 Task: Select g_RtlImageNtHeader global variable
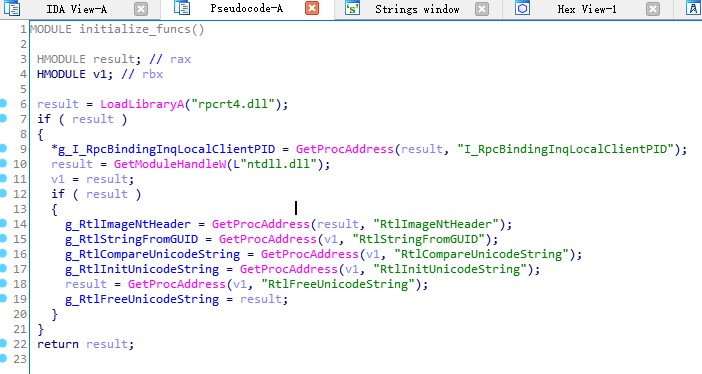tap(128, 224)
